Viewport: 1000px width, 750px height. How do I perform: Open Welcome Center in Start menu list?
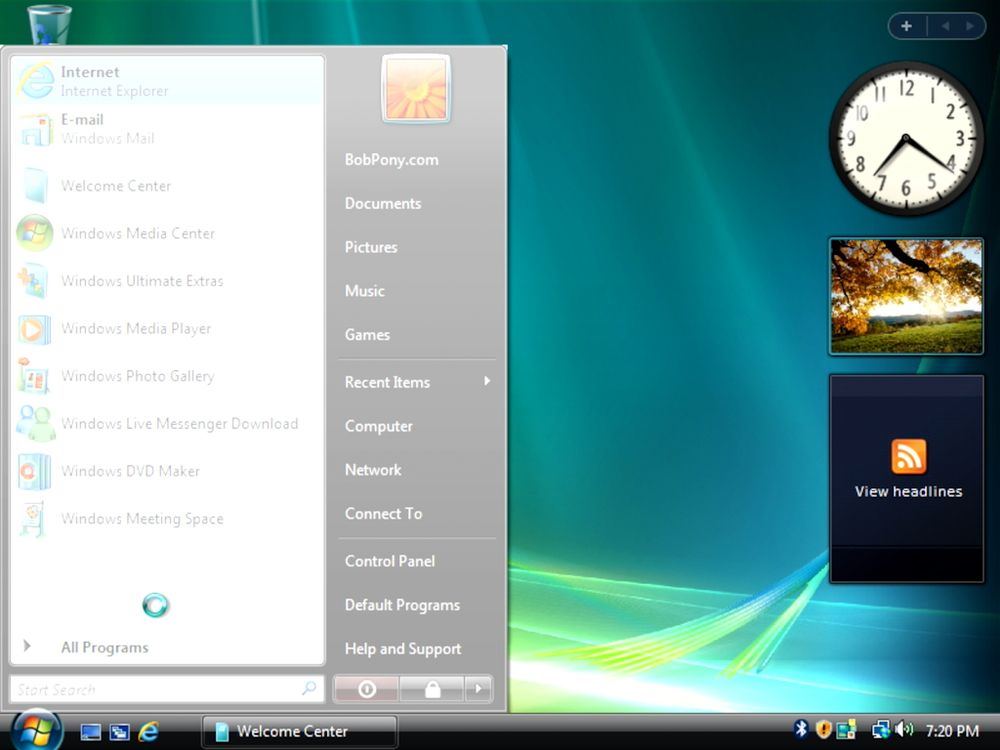[167, 186]
